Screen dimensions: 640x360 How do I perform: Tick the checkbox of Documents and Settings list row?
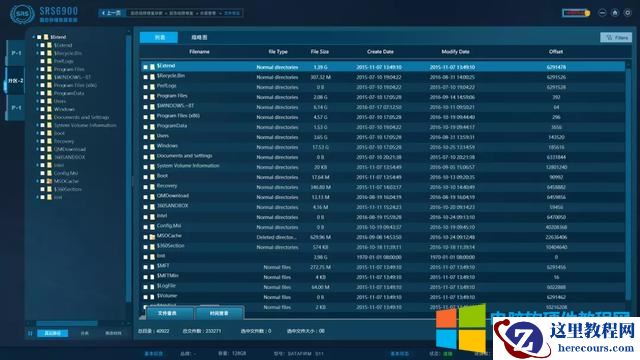[x=145, y=157]
